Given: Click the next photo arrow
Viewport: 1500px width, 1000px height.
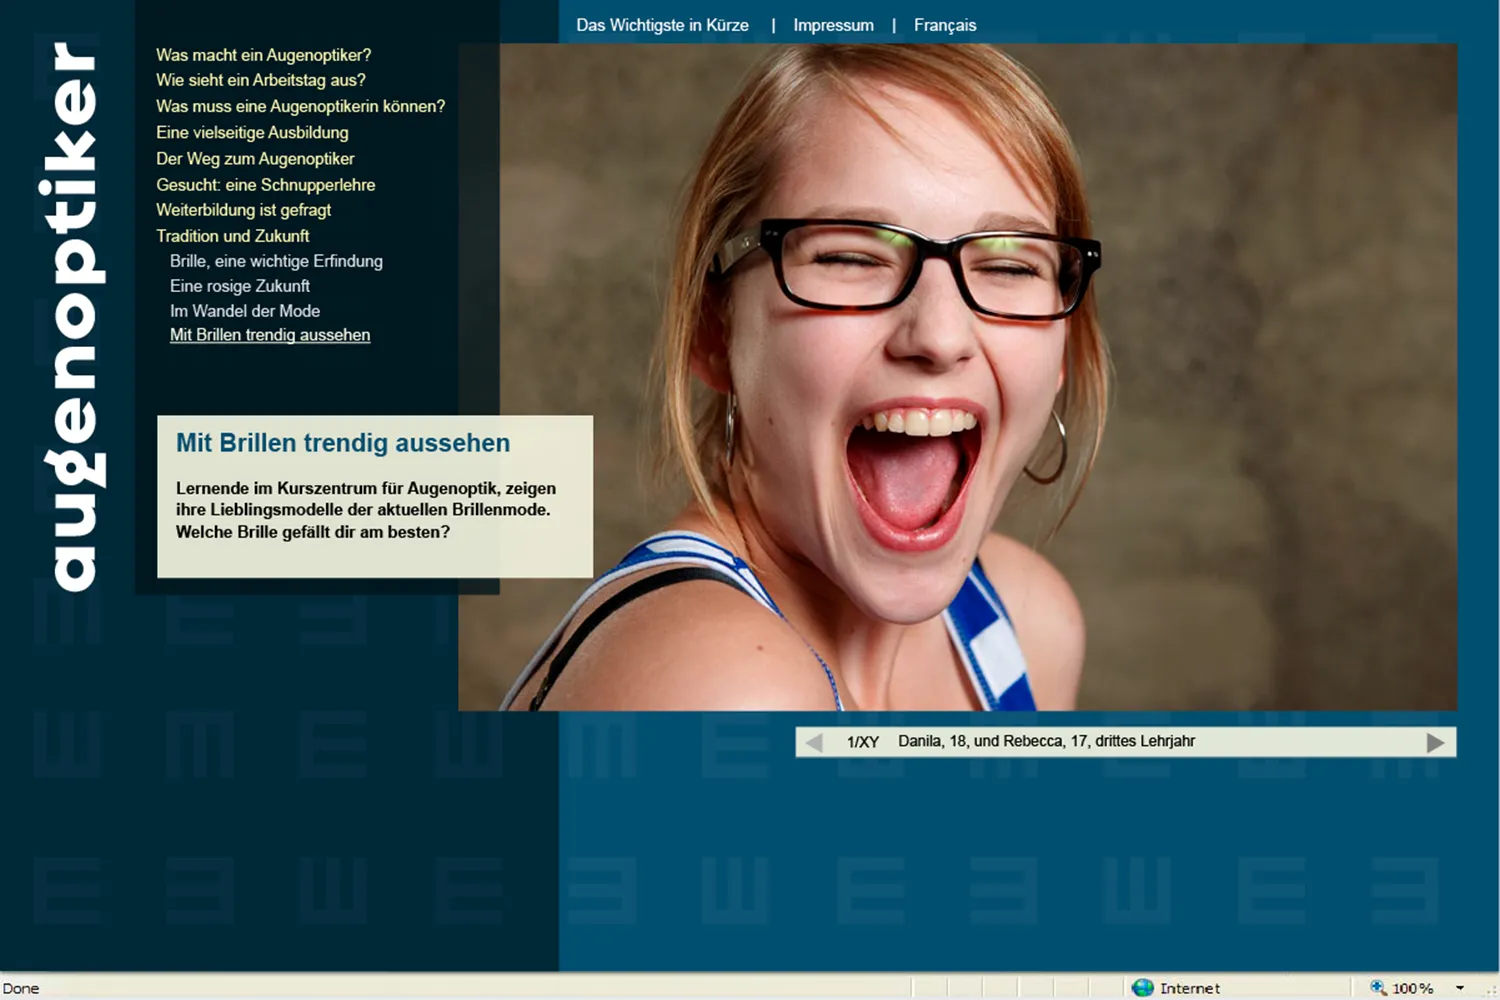Looking at the screenshot, I should pos(1435,743).
